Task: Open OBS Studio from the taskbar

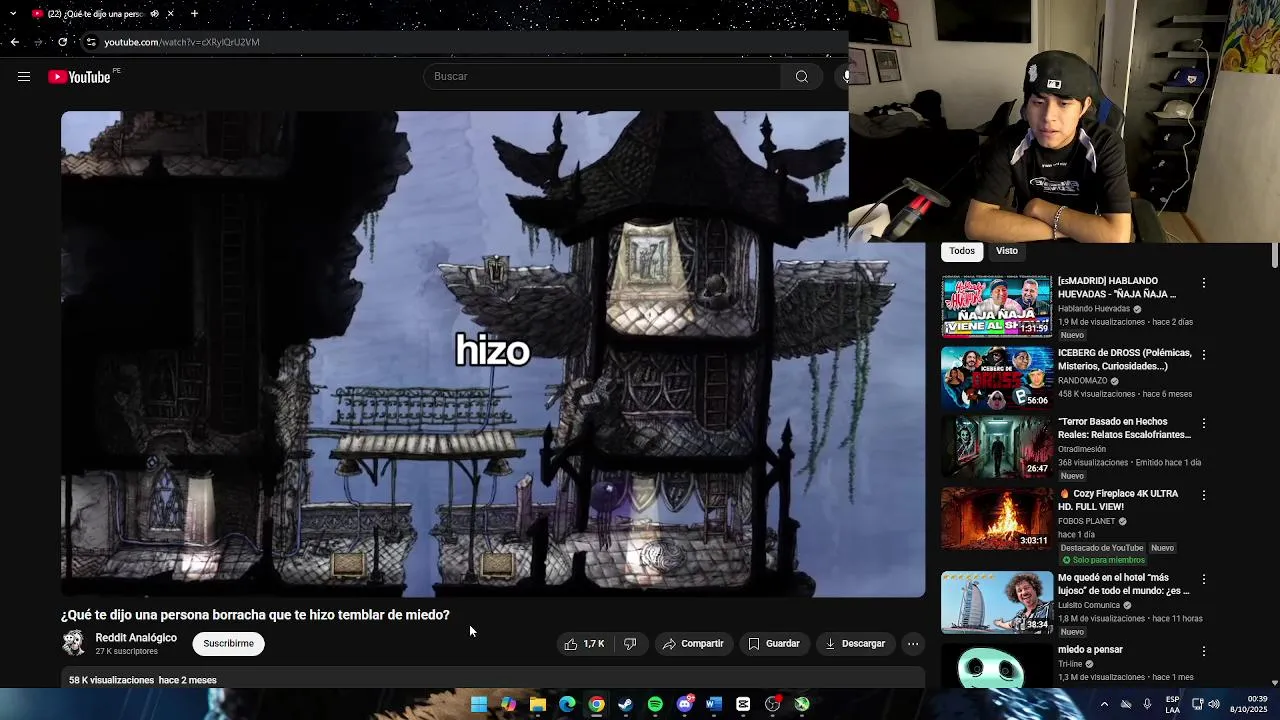Action: coord(772,704)
